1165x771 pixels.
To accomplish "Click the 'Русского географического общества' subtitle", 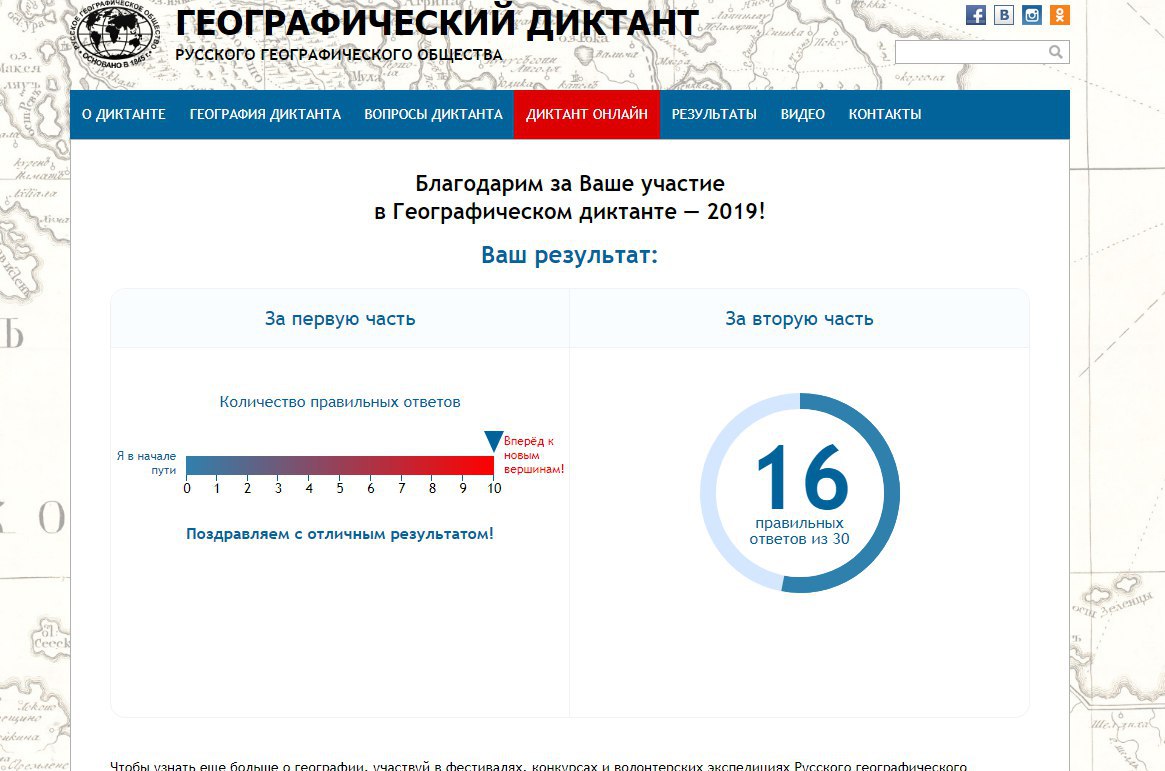I will tap(339, 55).
